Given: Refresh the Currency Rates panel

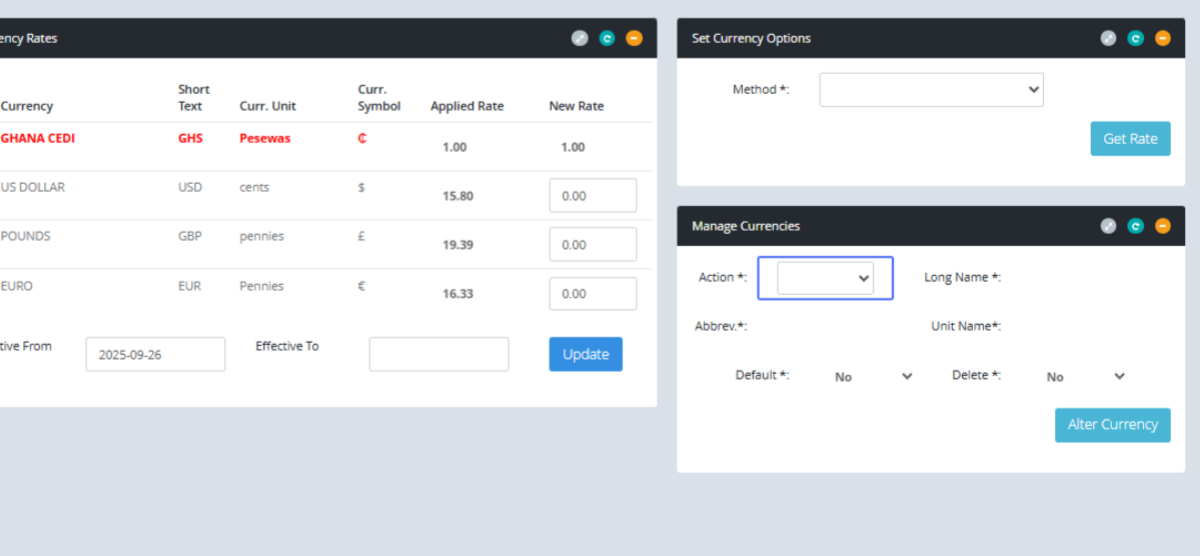Looking at the screenshot, I should pos(607,38).
